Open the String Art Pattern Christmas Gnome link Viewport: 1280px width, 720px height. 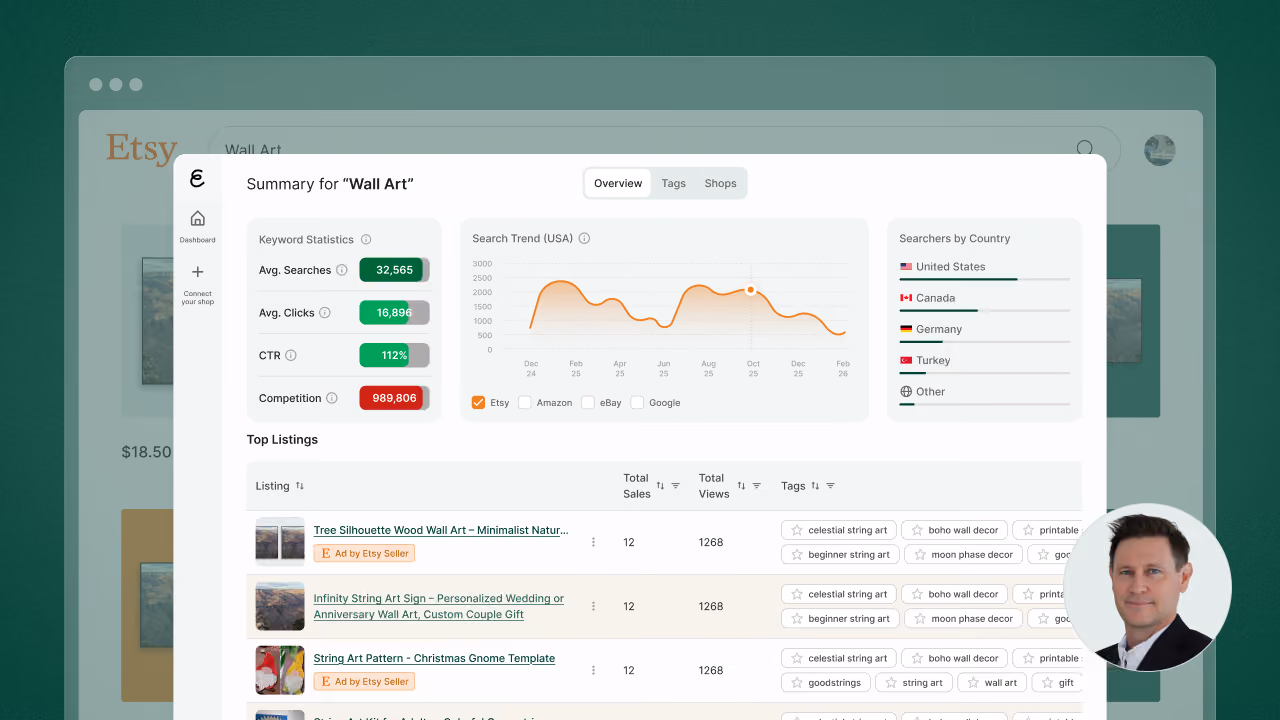tap(434, 658)
